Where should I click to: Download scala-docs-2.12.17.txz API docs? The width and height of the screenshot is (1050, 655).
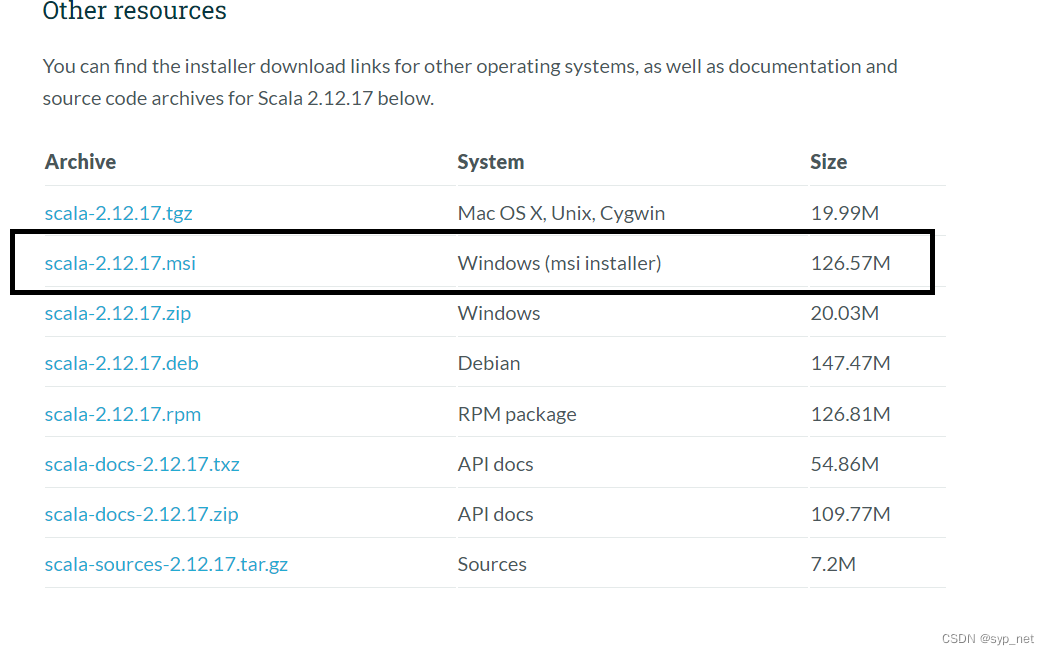point(142,464)
